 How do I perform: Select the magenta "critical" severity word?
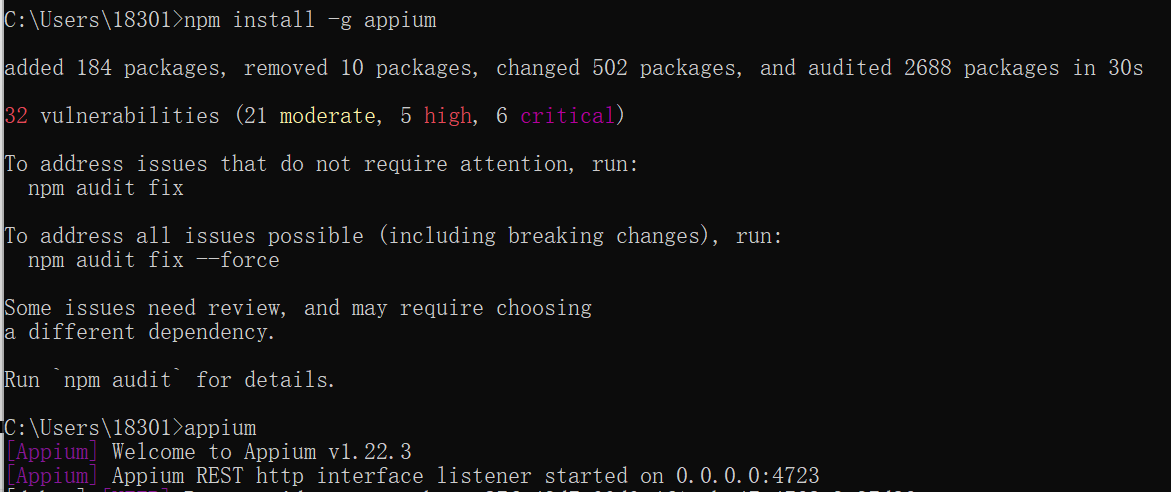coord(567,116)
